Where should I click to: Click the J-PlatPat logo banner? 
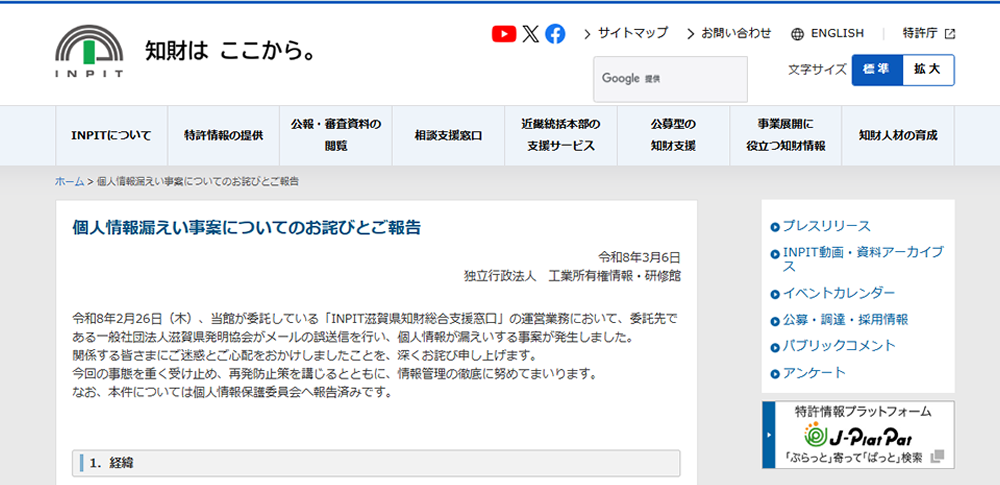click(x=858, y=435)
